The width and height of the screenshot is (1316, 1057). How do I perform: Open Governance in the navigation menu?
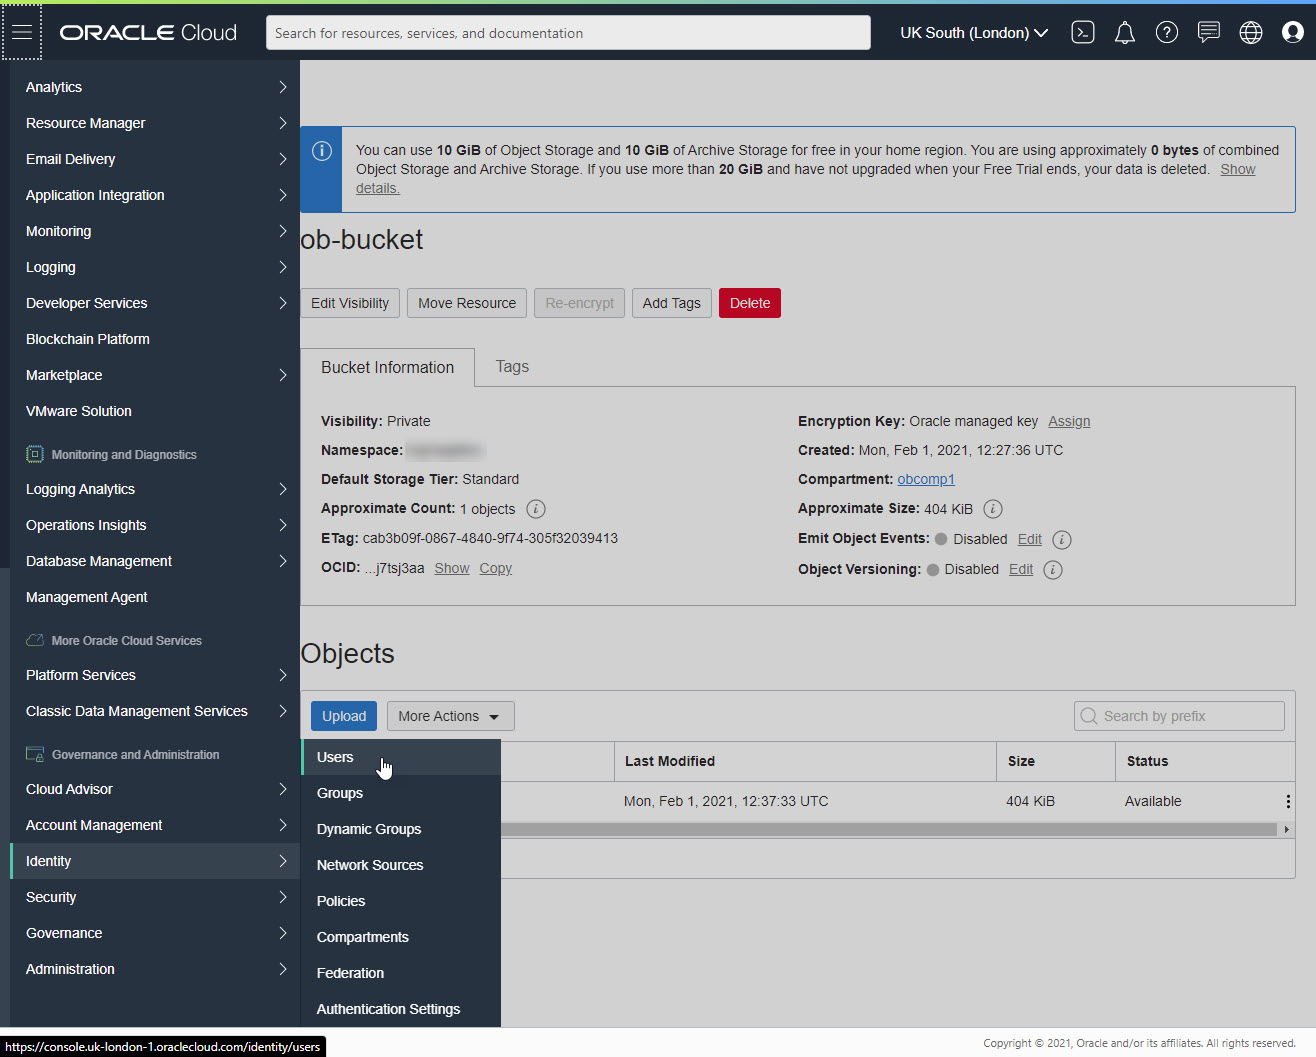[155, 933]
